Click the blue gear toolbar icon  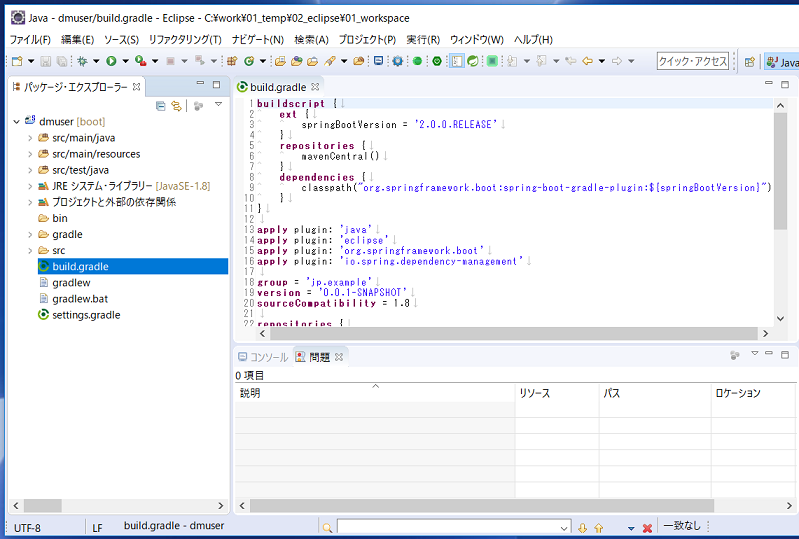click(397, 61)
